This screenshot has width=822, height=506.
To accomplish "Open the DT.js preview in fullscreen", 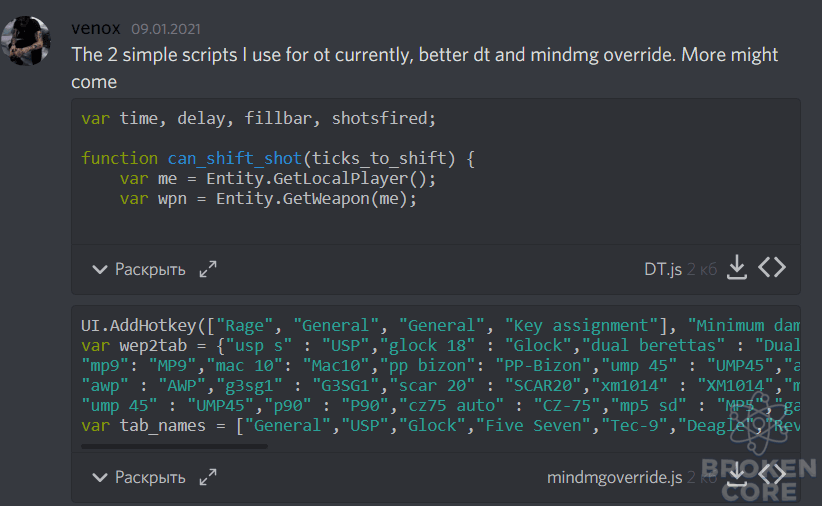I will [x=208, y=269].
